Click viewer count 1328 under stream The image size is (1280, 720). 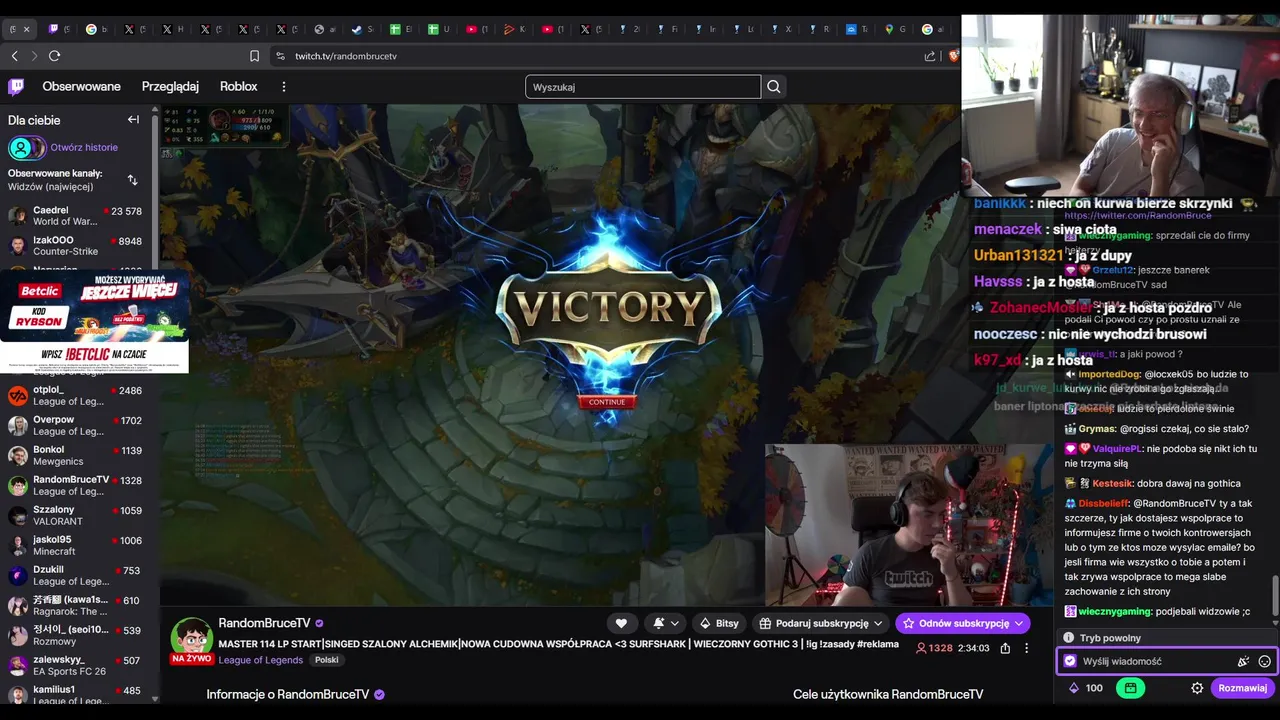[935, 648]
